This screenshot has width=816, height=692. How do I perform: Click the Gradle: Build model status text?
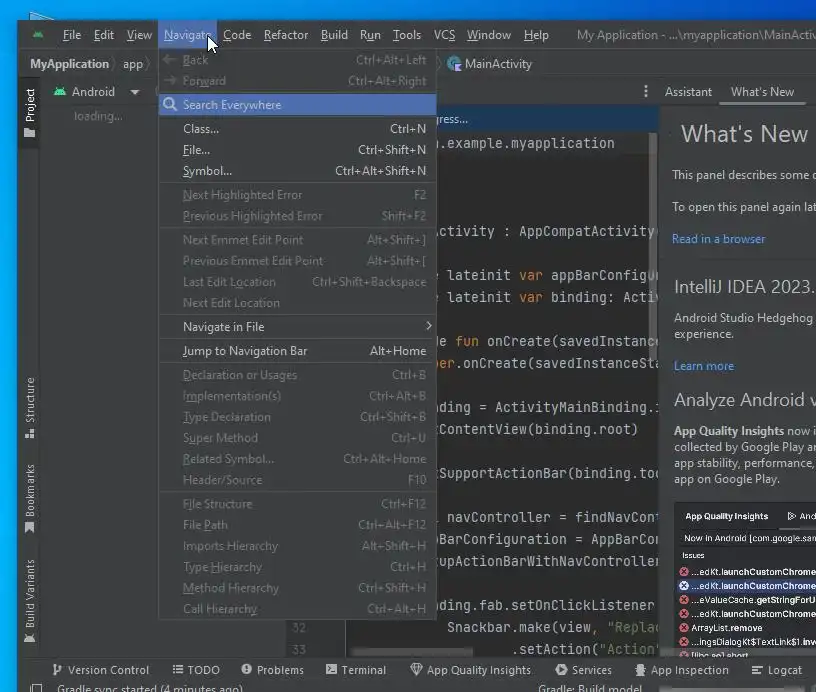pyautogui.click(x=590, y=688)
